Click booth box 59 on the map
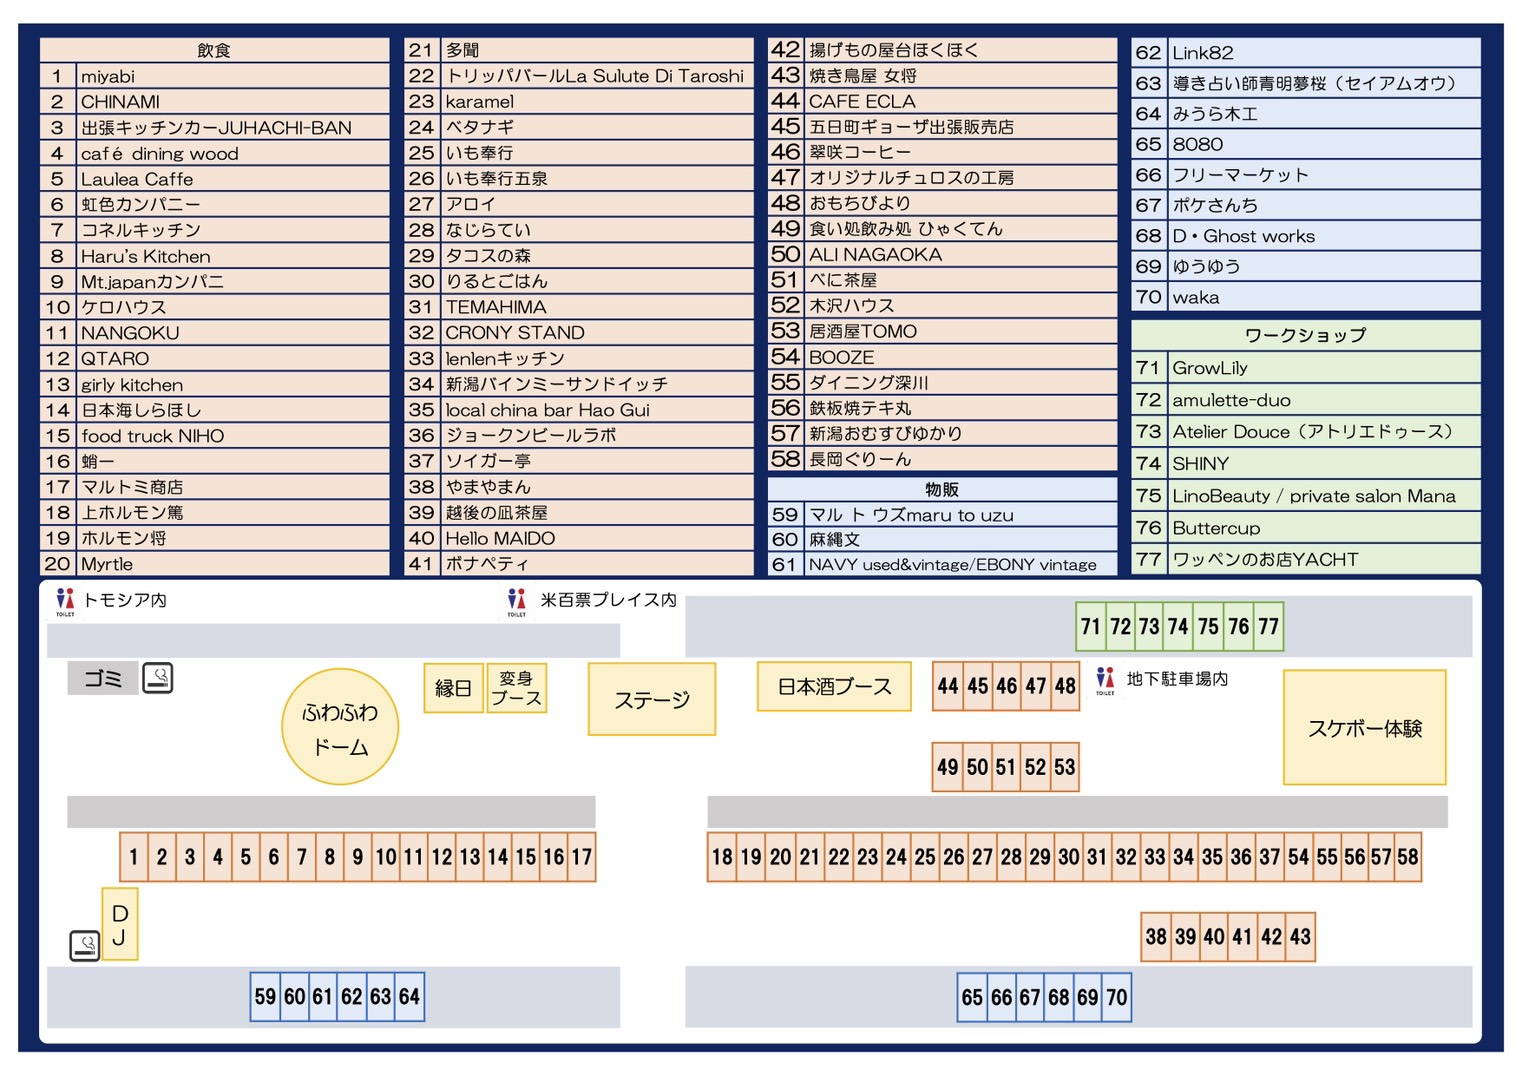Viewport: 1522px width, 1076px height. click(x=265, y=997)
